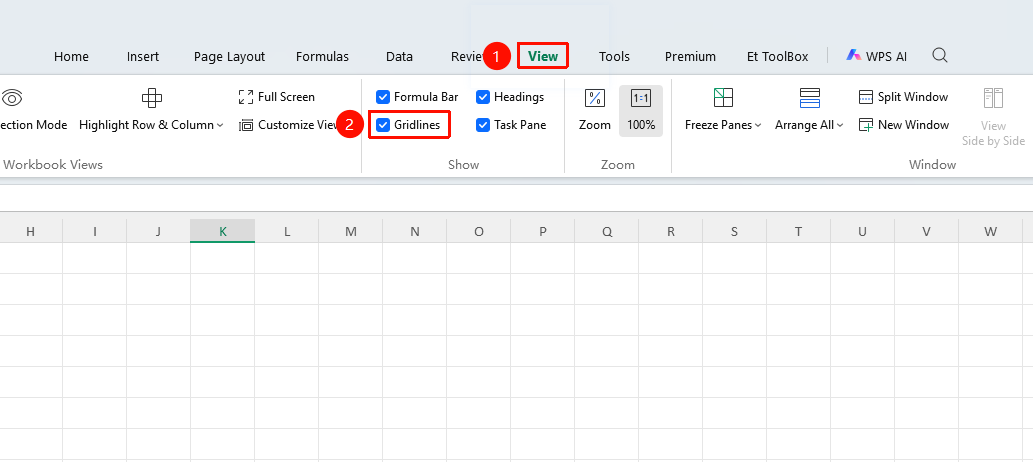
Task: Switch to the Premium tab
Action: pos(690,57)
